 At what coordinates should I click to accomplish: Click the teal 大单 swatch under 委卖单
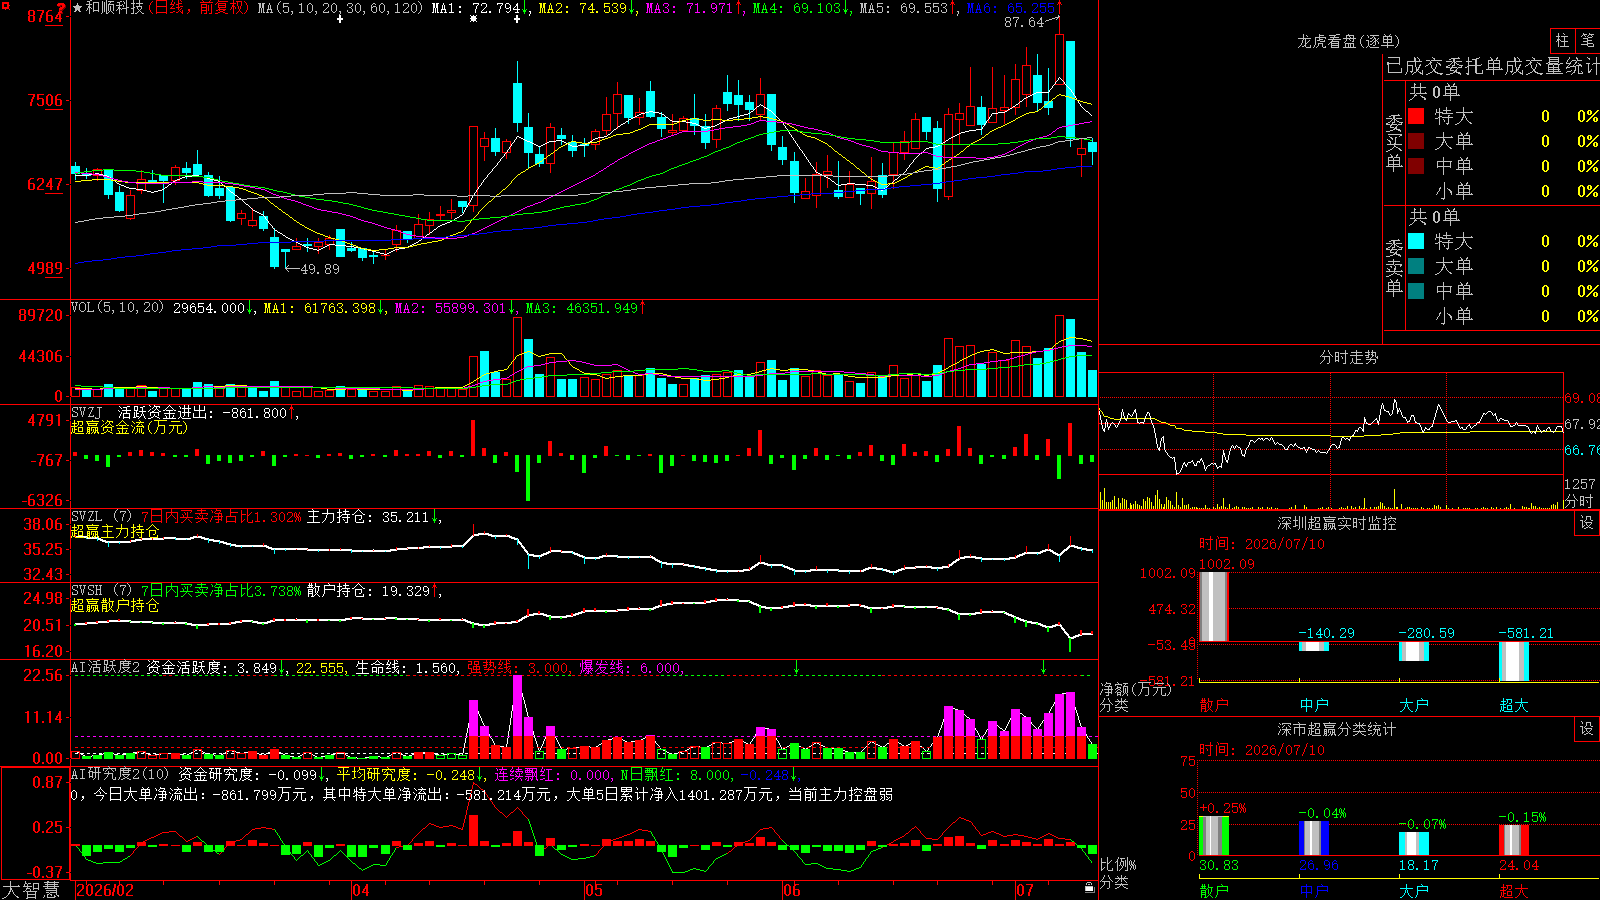tap(1416, 266)
